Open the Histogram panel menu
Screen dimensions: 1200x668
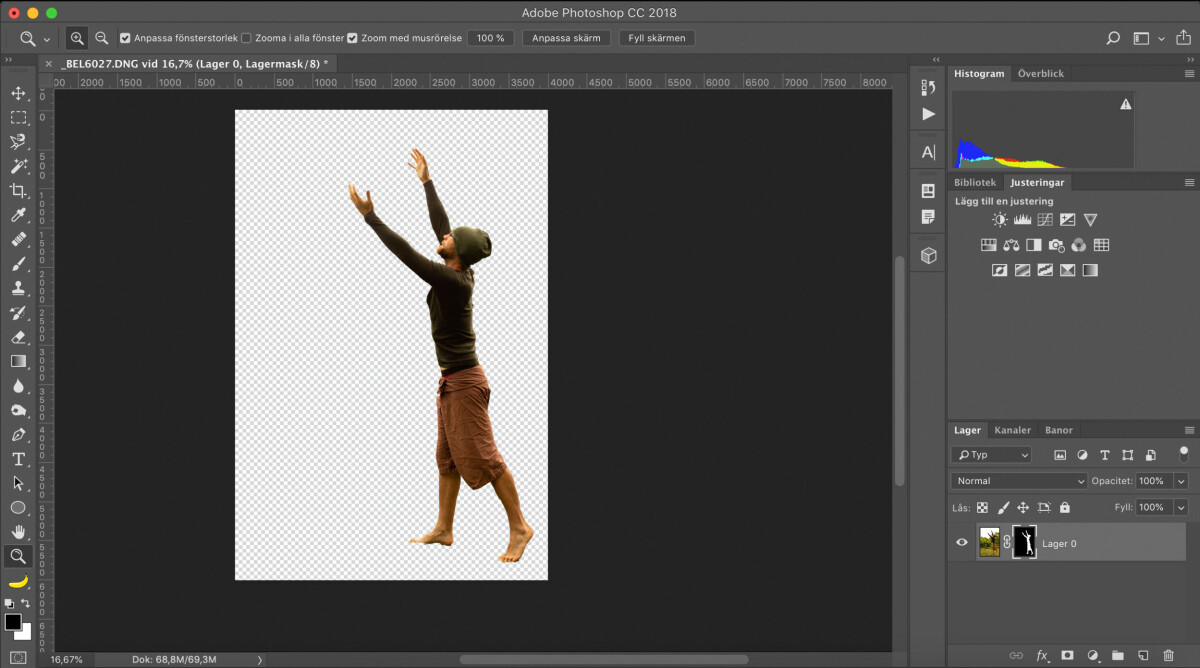pos(1189,74)
